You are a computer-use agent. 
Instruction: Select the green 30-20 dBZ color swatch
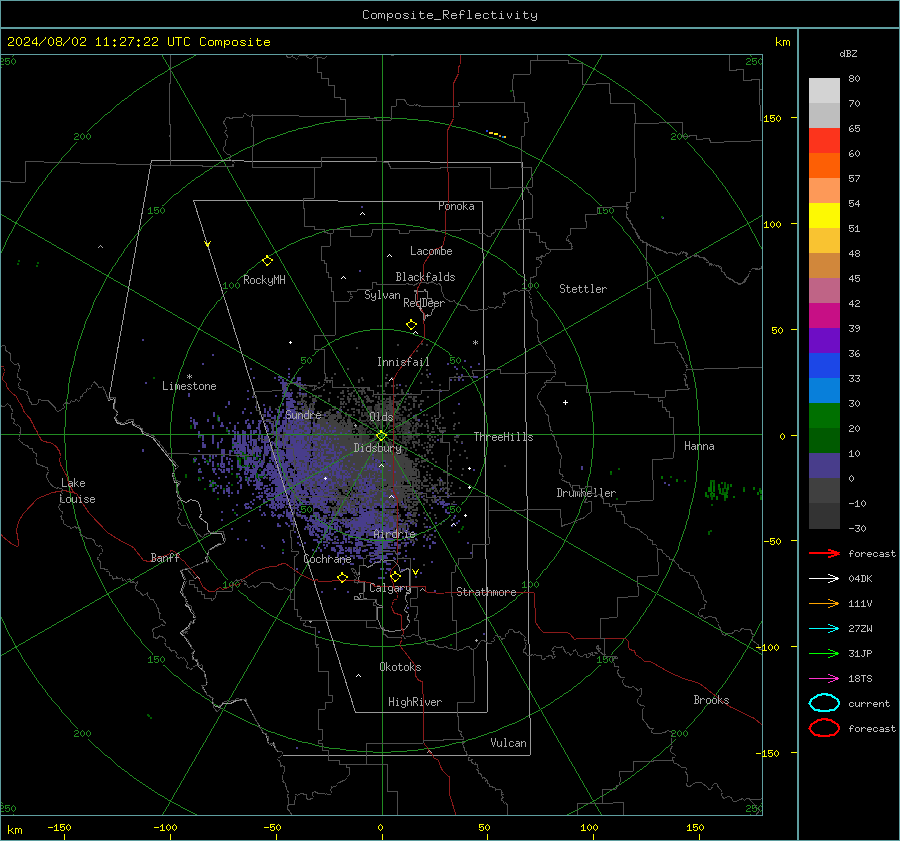point(824,416)
